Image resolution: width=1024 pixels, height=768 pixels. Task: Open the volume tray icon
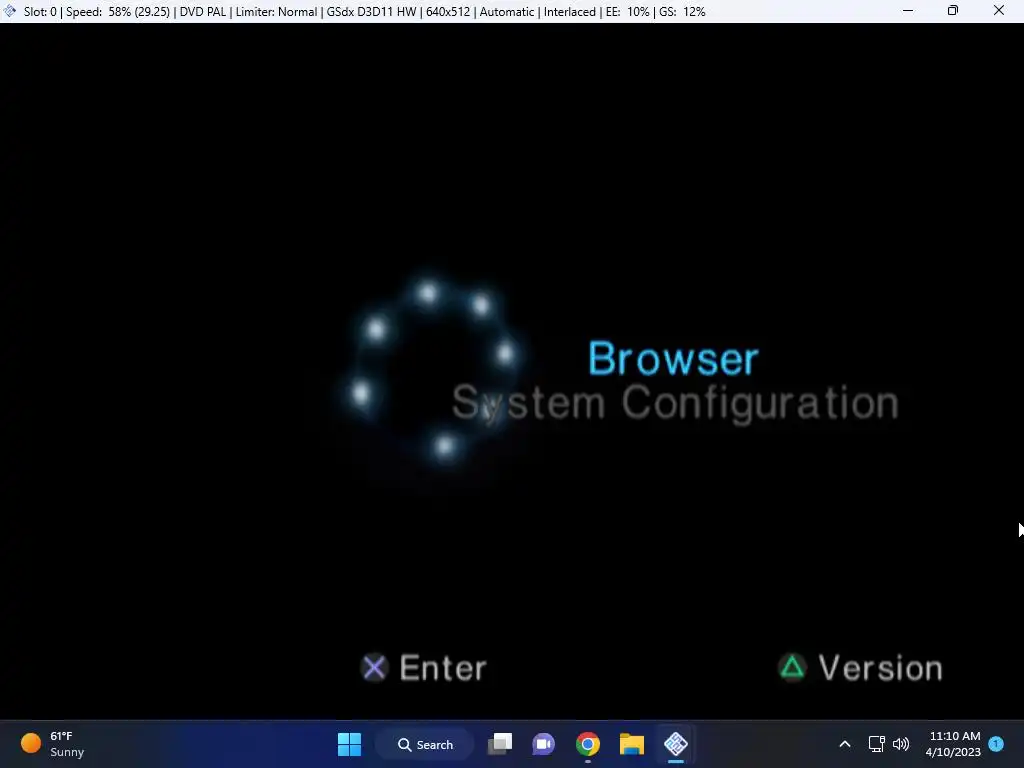coord(901,744)
